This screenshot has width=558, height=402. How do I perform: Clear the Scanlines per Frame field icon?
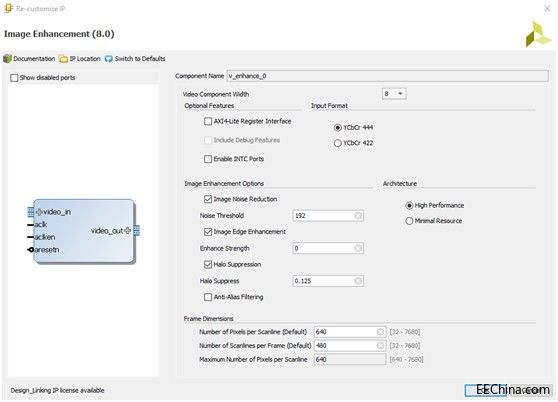[380, 346]
